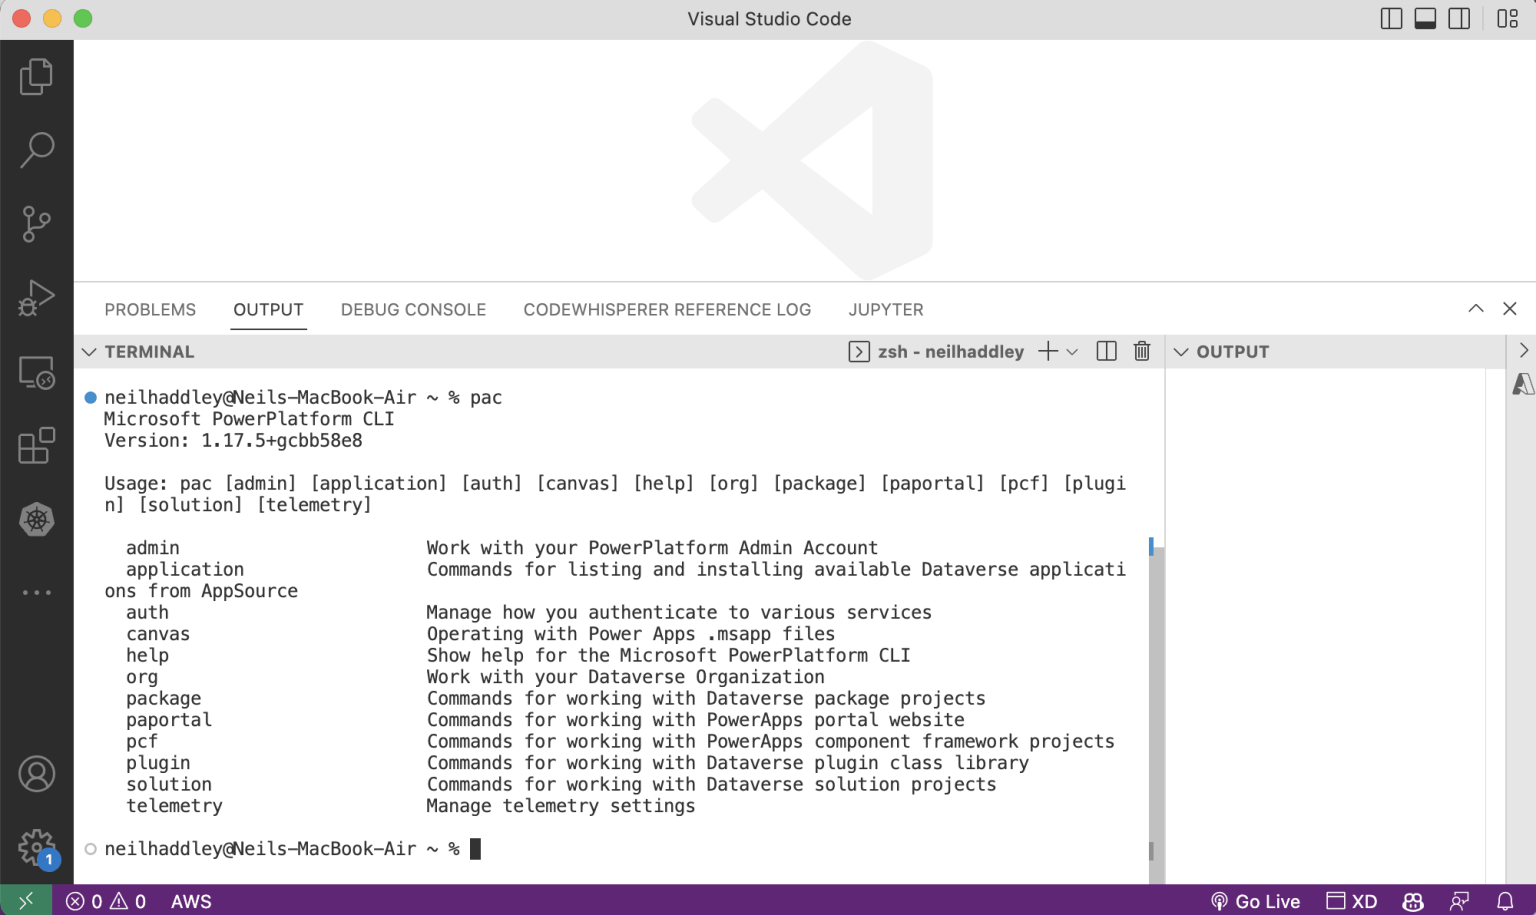The width and height of the screenshot is (1536, 915).
Task: Toggle primary side bar layout button
Action: coord(1391,19)
